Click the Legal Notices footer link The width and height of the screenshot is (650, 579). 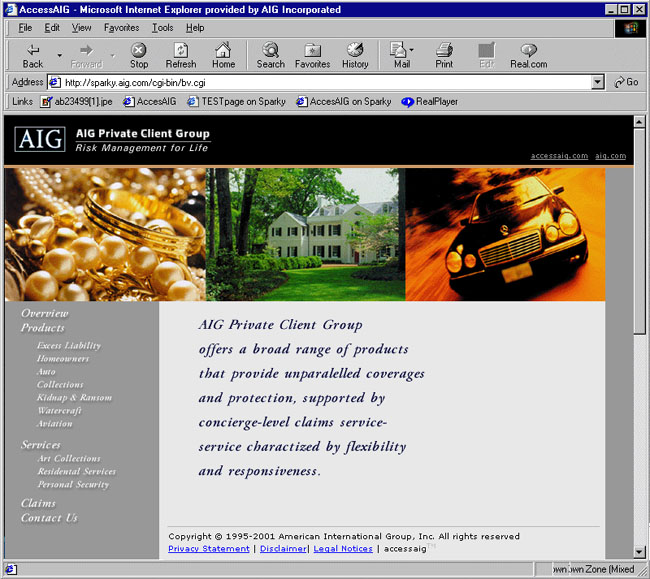click(343, 549)
